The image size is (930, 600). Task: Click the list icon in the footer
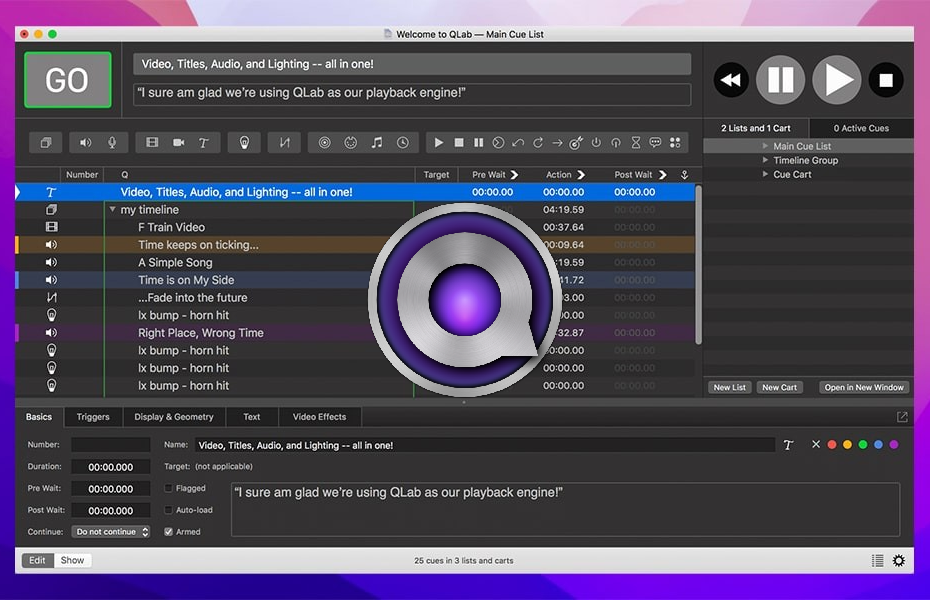[x=878, y=560]
